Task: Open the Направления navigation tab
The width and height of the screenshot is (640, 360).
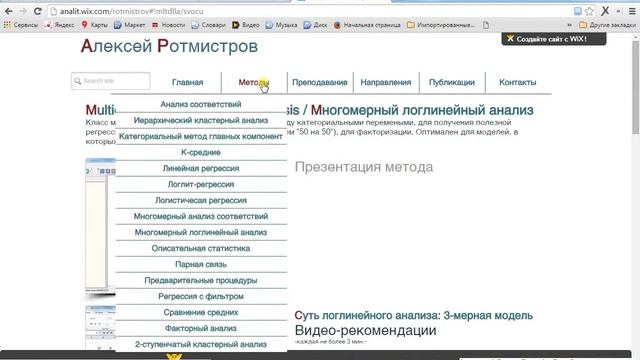Action: click(386, 82)
